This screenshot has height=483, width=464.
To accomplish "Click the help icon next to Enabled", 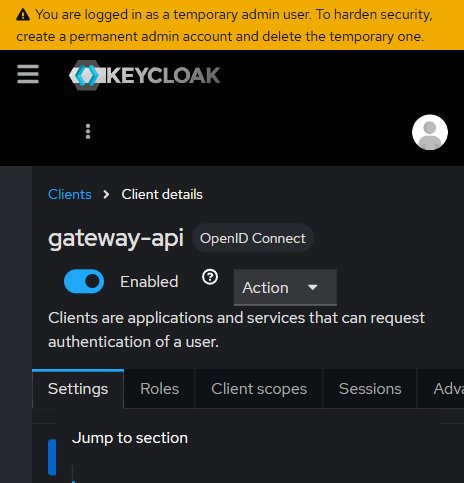I will [210, 277].
